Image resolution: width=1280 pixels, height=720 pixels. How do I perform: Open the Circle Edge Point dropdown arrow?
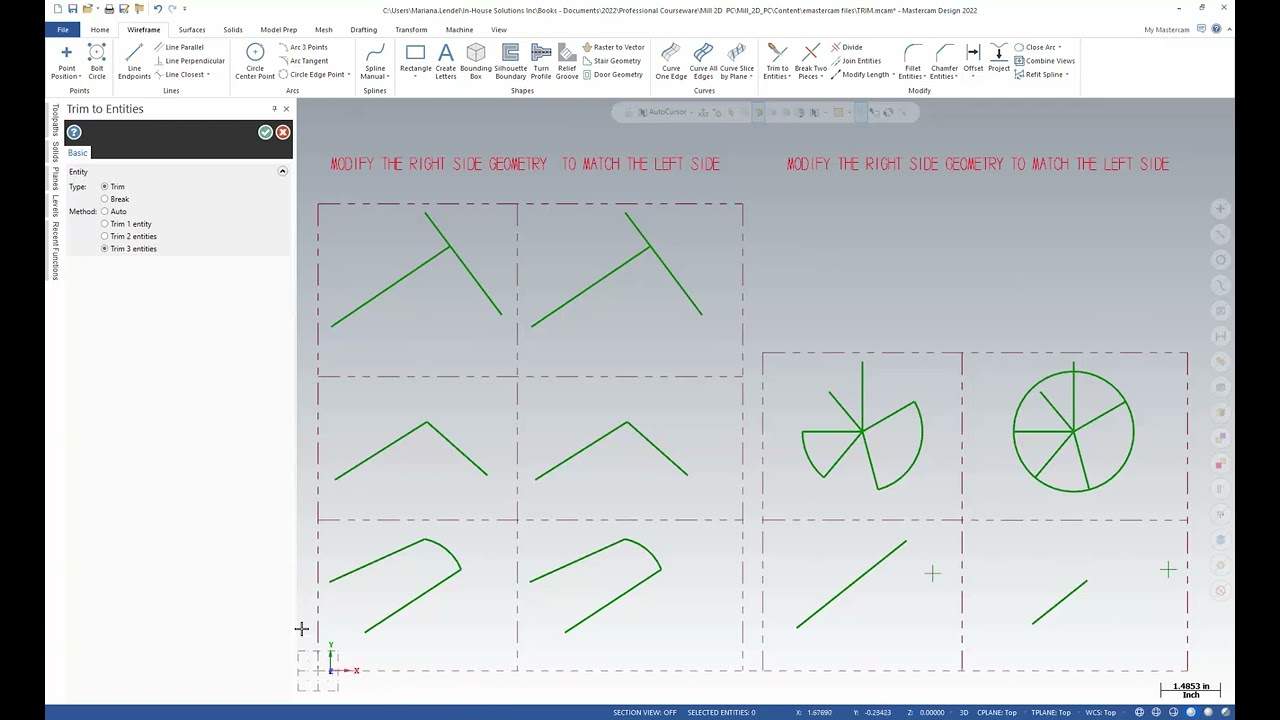pyautogui.click(x=349, y=74)
